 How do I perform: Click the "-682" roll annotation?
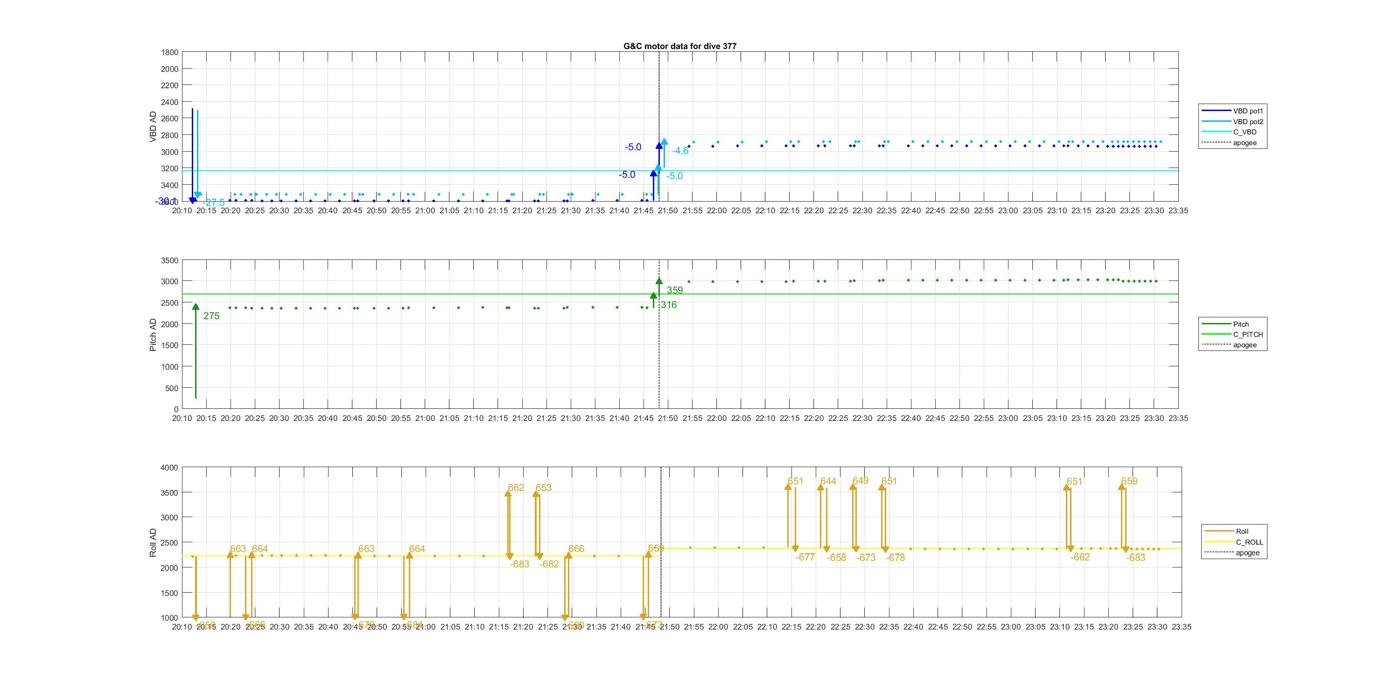550,564
